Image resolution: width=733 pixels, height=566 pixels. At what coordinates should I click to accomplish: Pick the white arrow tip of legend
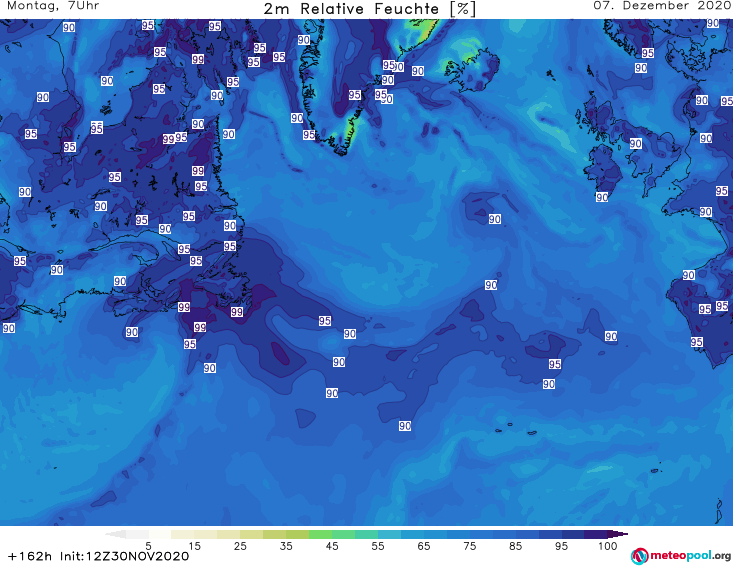click(x=115, y=534)
